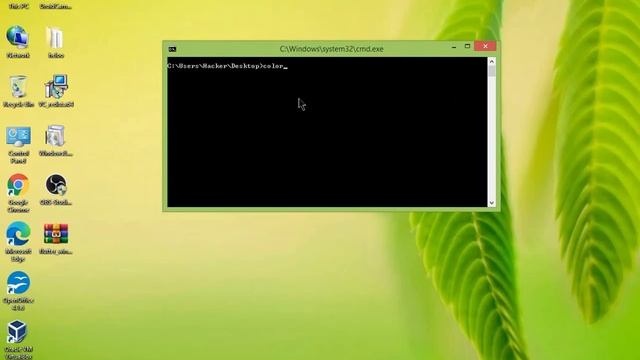Screen dimensions: 640x360
Task: Click the cmd scrollbar up arrow
Action: tap(491, 62)
